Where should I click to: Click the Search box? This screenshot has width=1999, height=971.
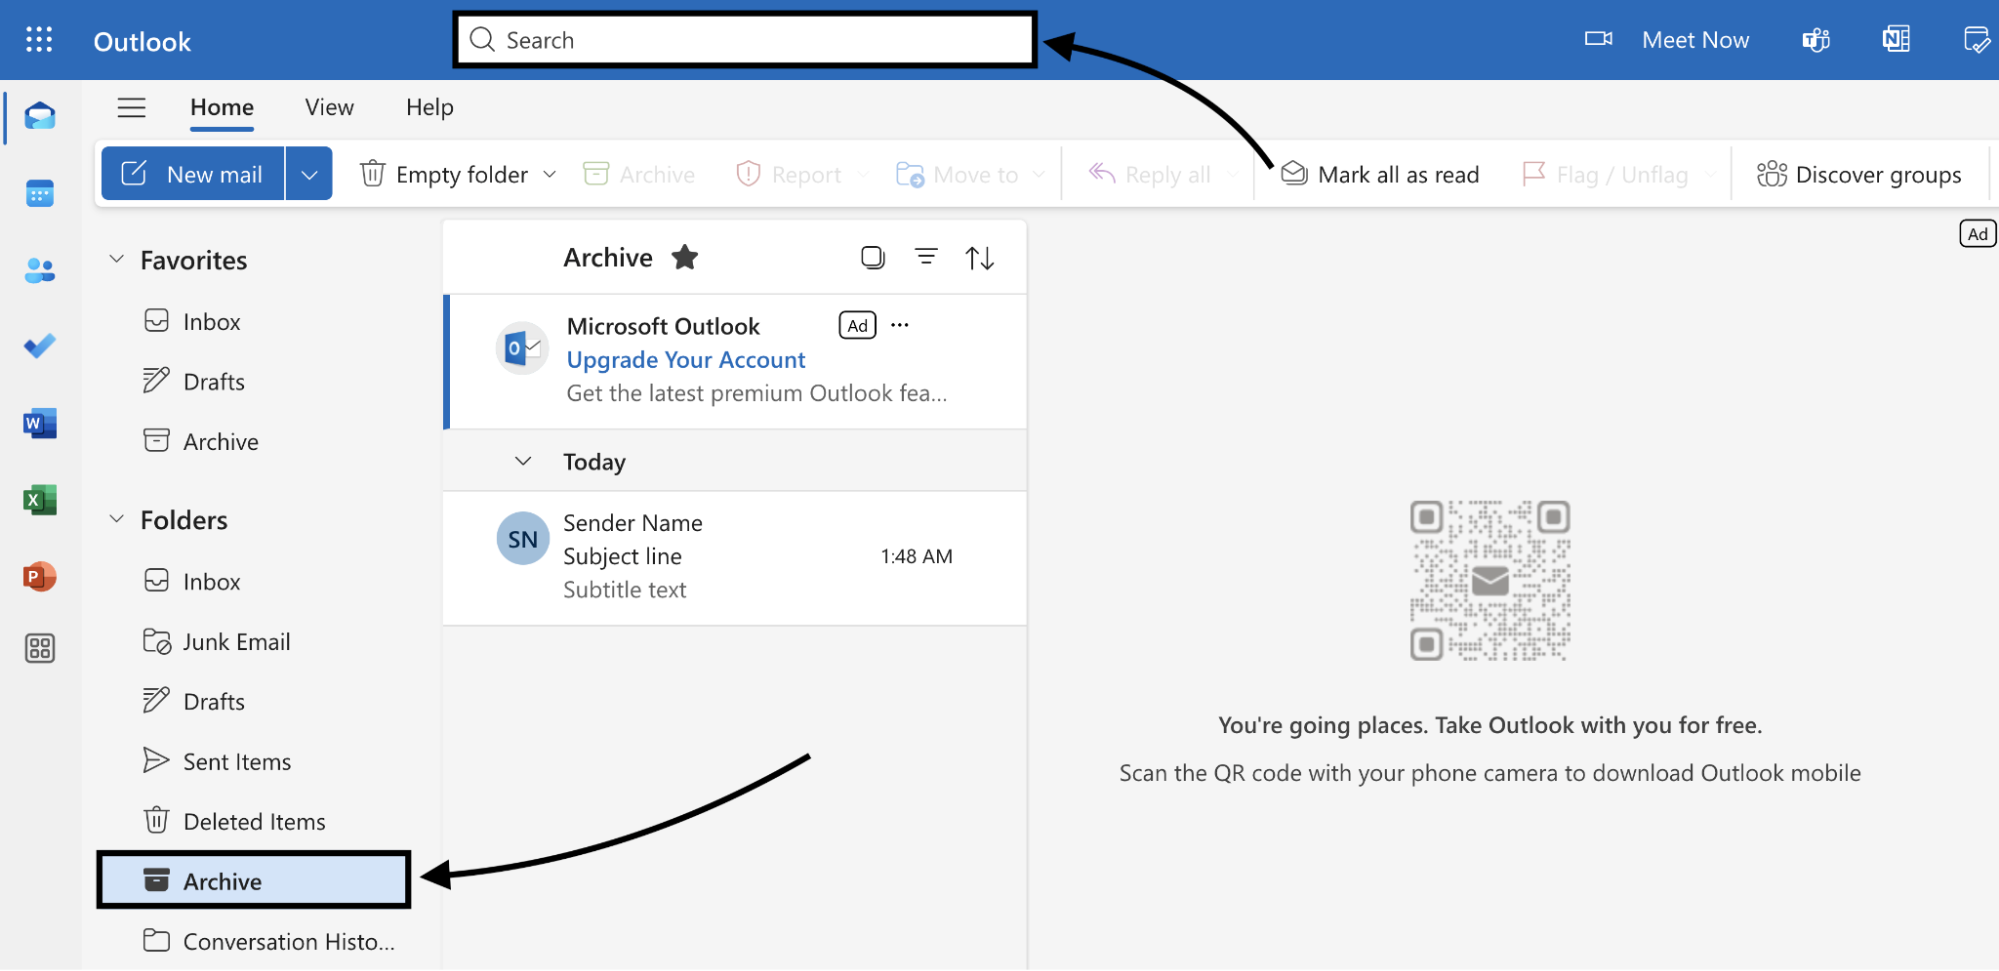(745, 40)
